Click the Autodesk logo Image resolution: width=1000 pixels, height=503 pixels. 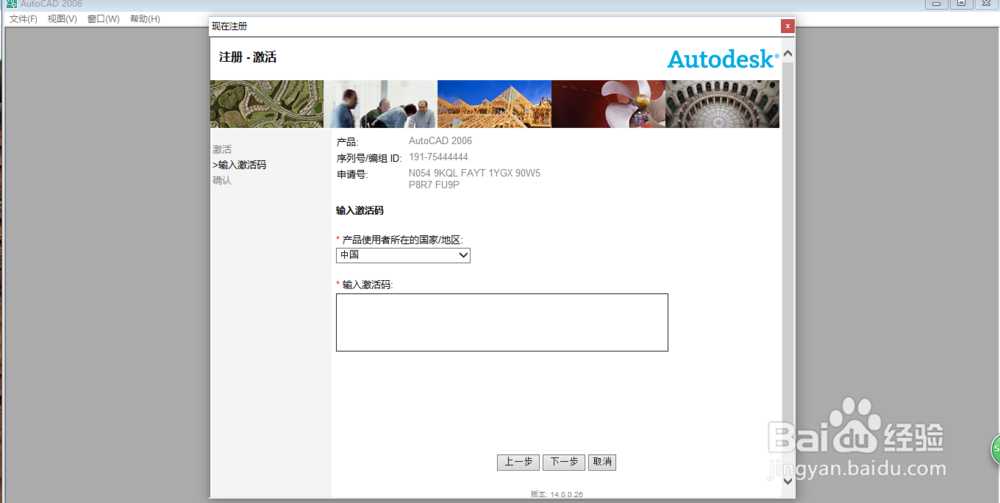(723, 59)
